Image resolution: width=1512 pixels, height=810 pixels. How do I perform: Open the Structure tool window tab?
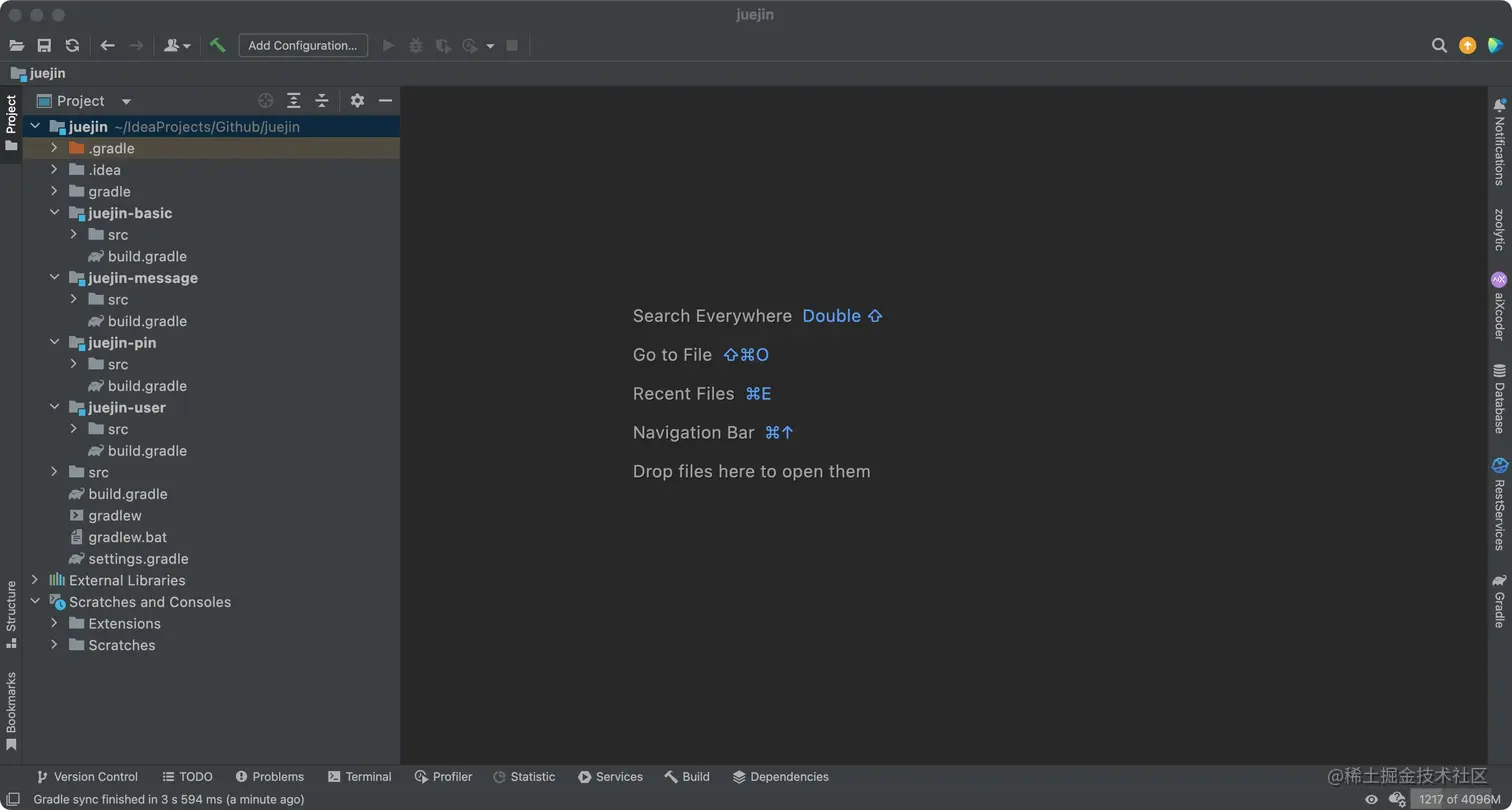pos(11,614)
